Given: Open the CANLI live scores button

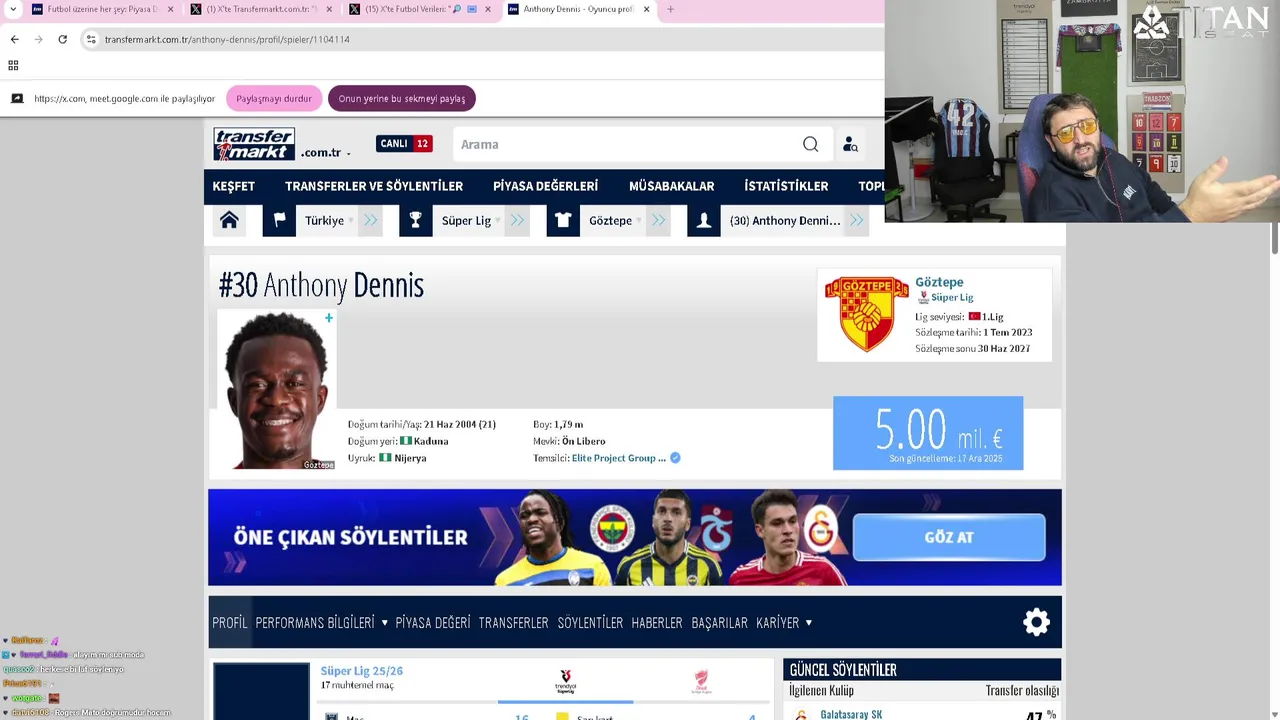Looking at the screenshot, I should (404, 144).
